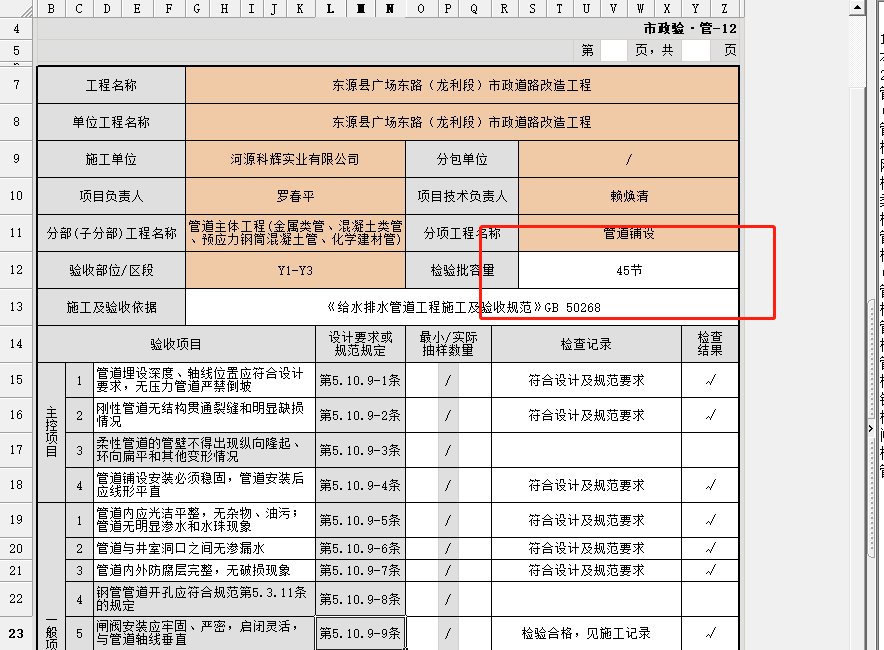Select the empty inspection record cell row 17
Screen dimensions: 884x650
pyautogui.click(x=586, y=450)
